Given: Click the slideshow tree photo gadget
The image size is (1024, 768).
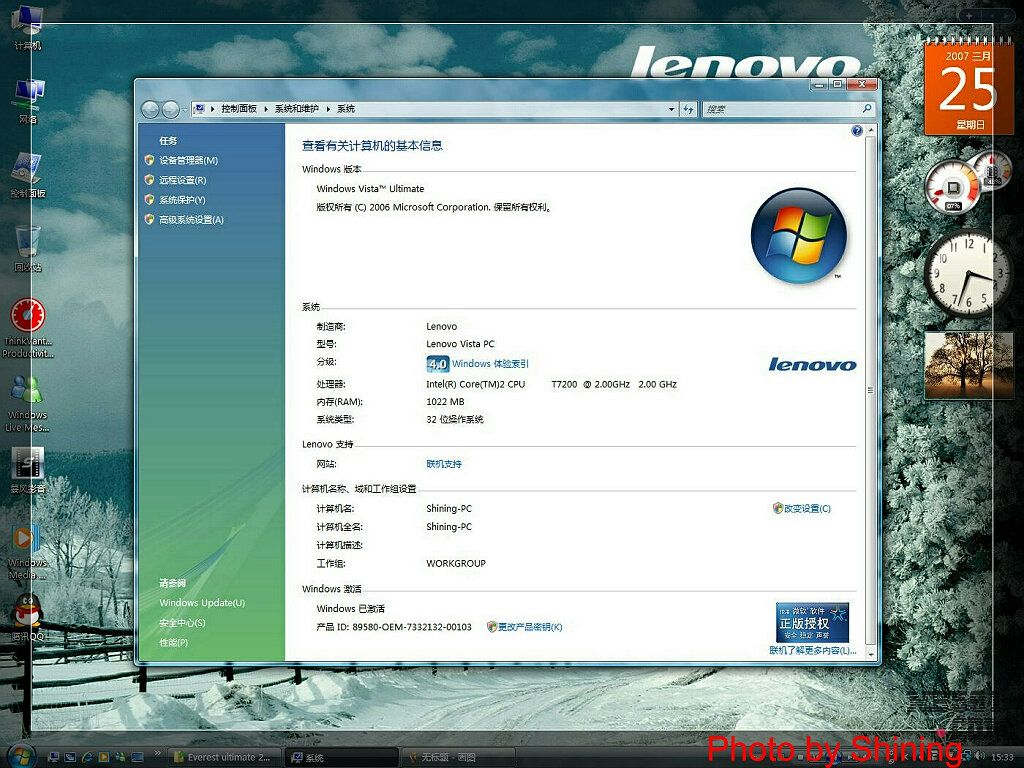Looking at the screenshot, I should 968,364.
